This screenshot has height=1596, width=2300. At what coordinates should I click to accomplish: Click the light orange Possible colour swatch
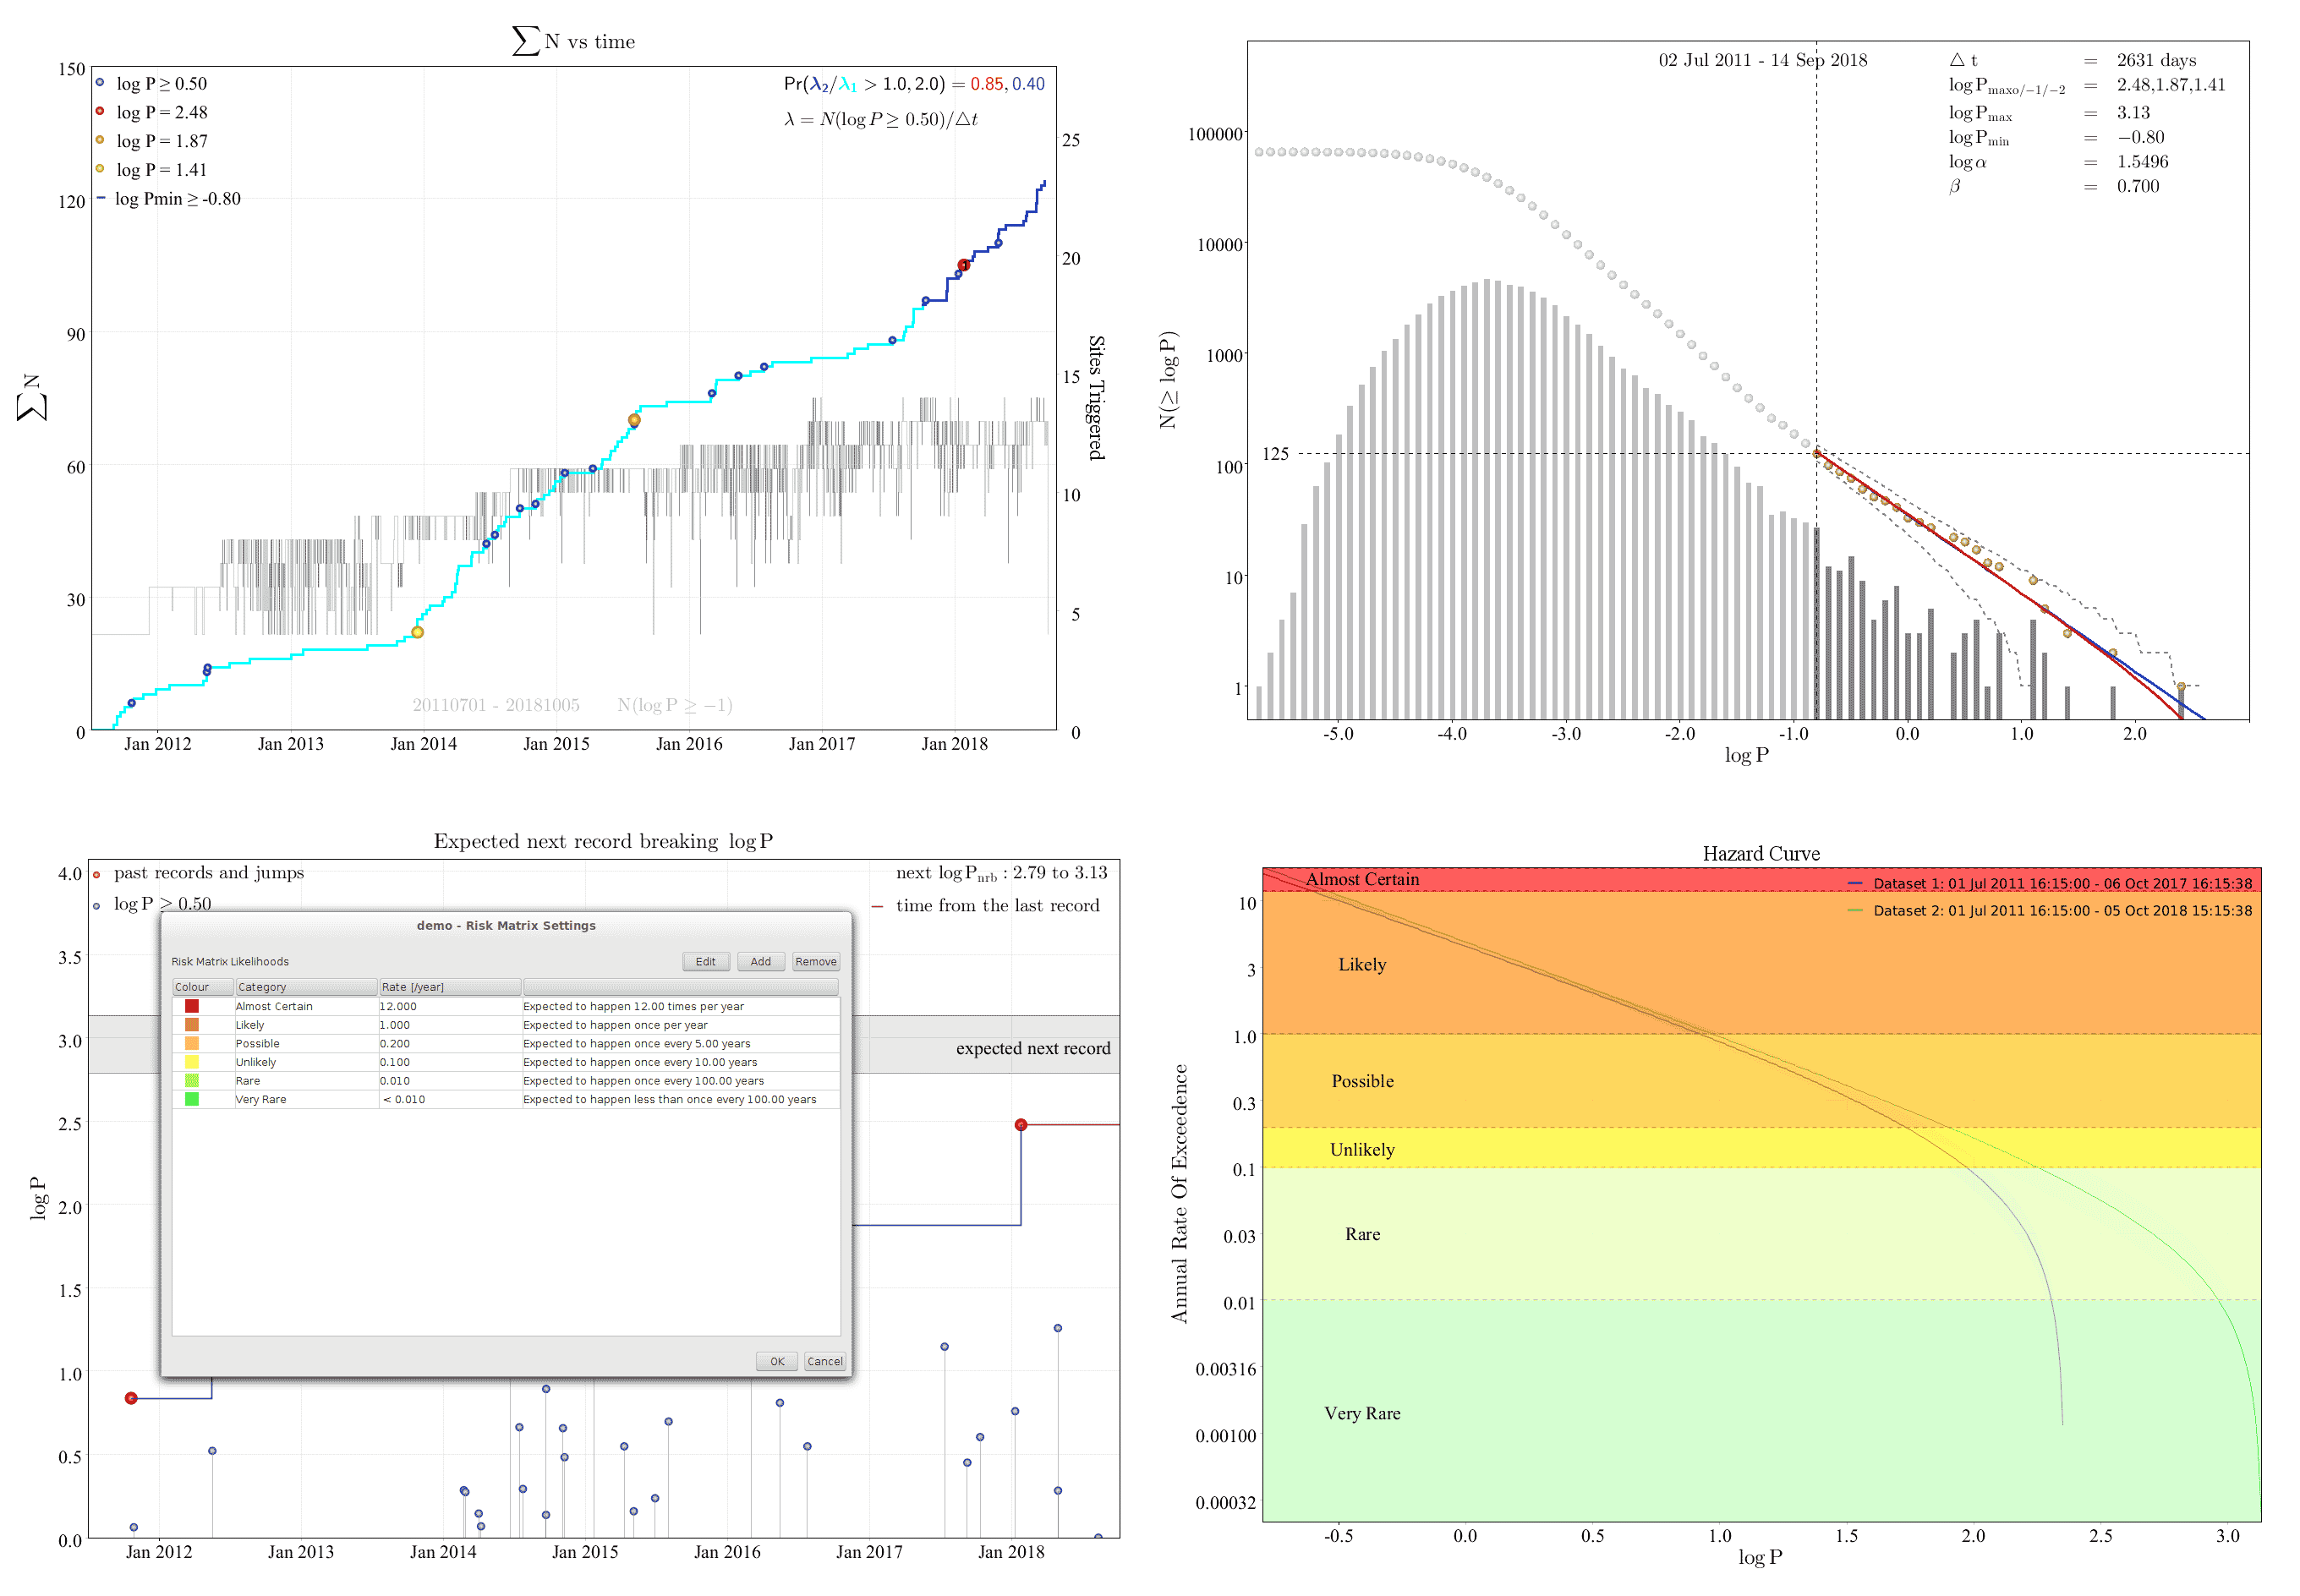coord(192,1043)
